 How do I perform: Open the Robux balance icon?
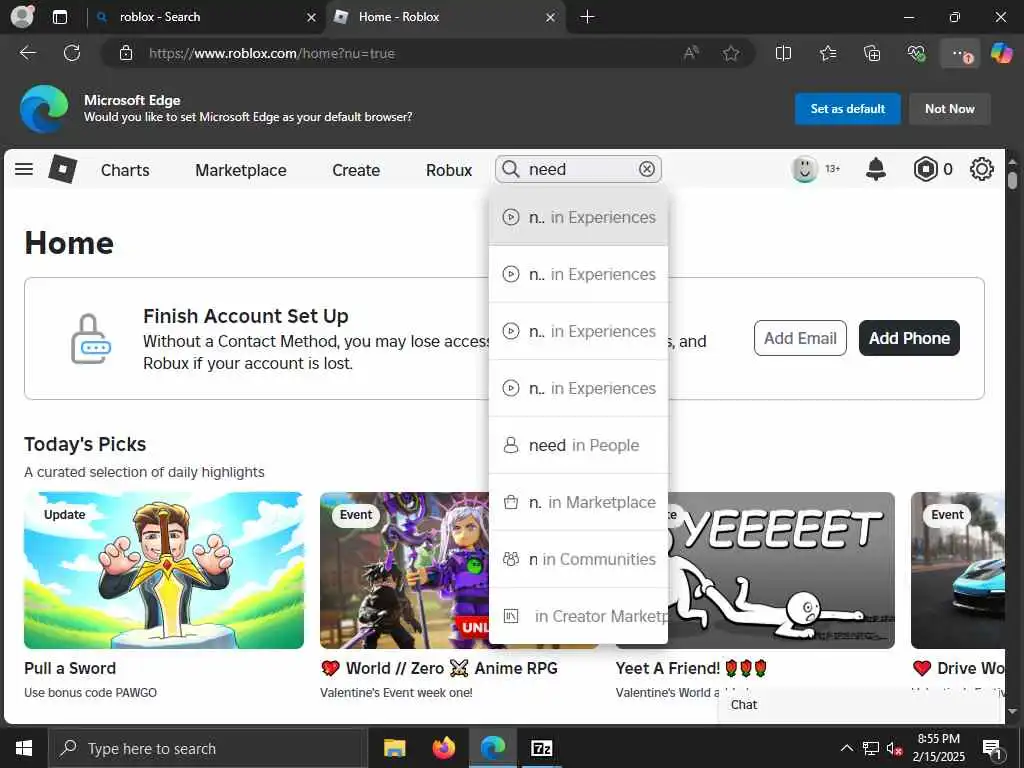pyautogui.click(x=925, y=170)
